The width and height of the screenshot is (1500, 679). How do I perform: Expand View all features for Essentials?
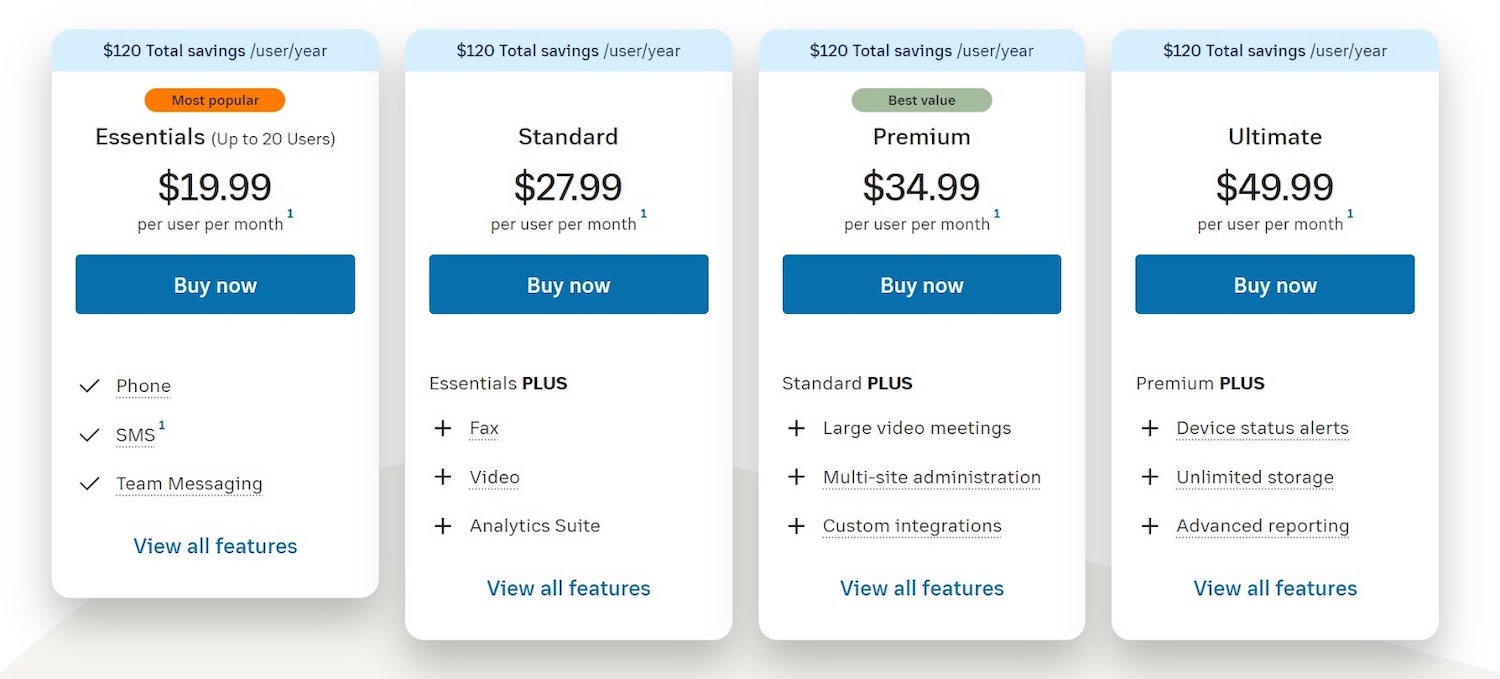[215, 546]
